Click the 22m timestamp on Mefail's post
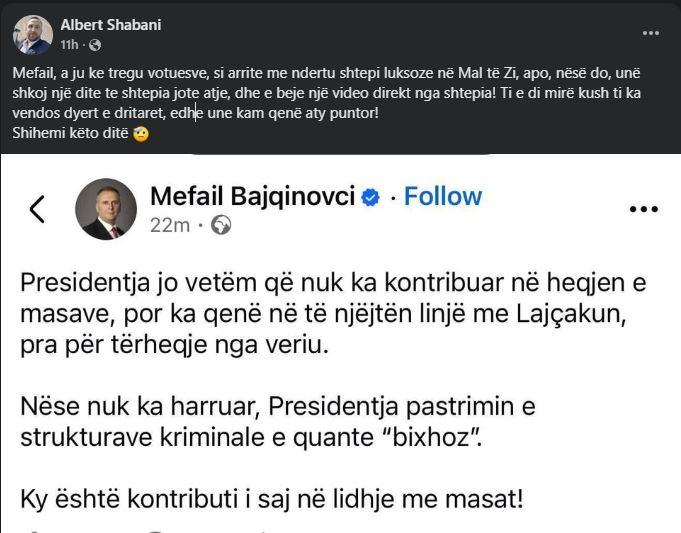Viewport: 681px width, 533px height. [x=169, y=226]
